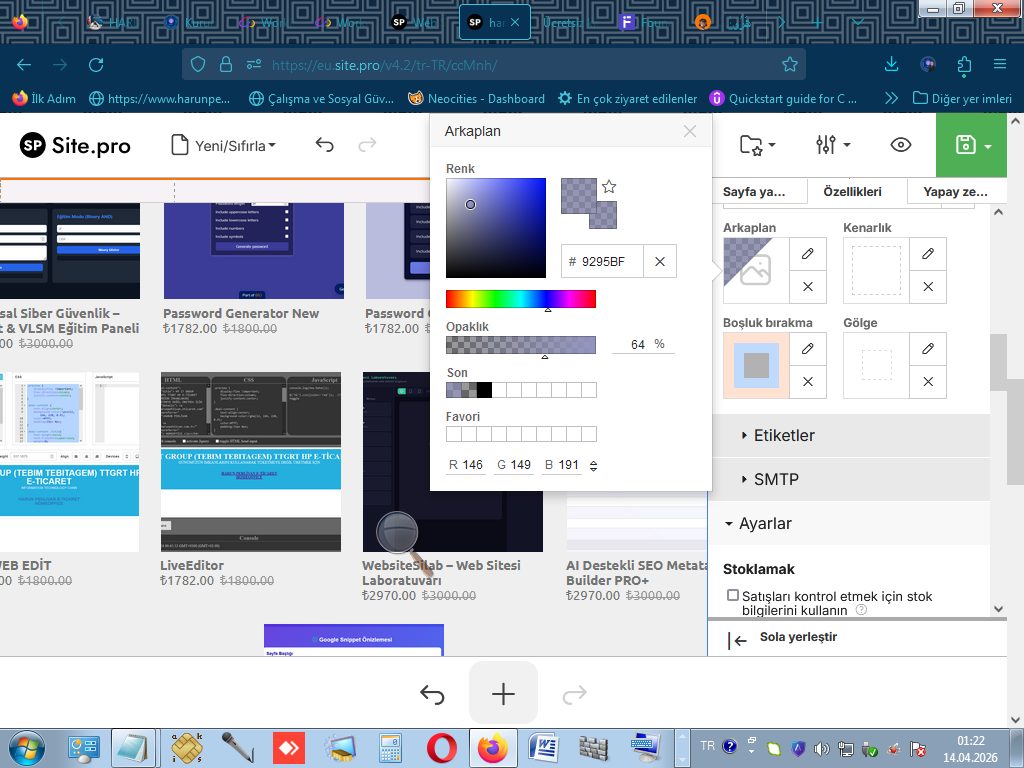Edit Gölge with the pencil icon
1024x768 pixels.
pos(928,348)
